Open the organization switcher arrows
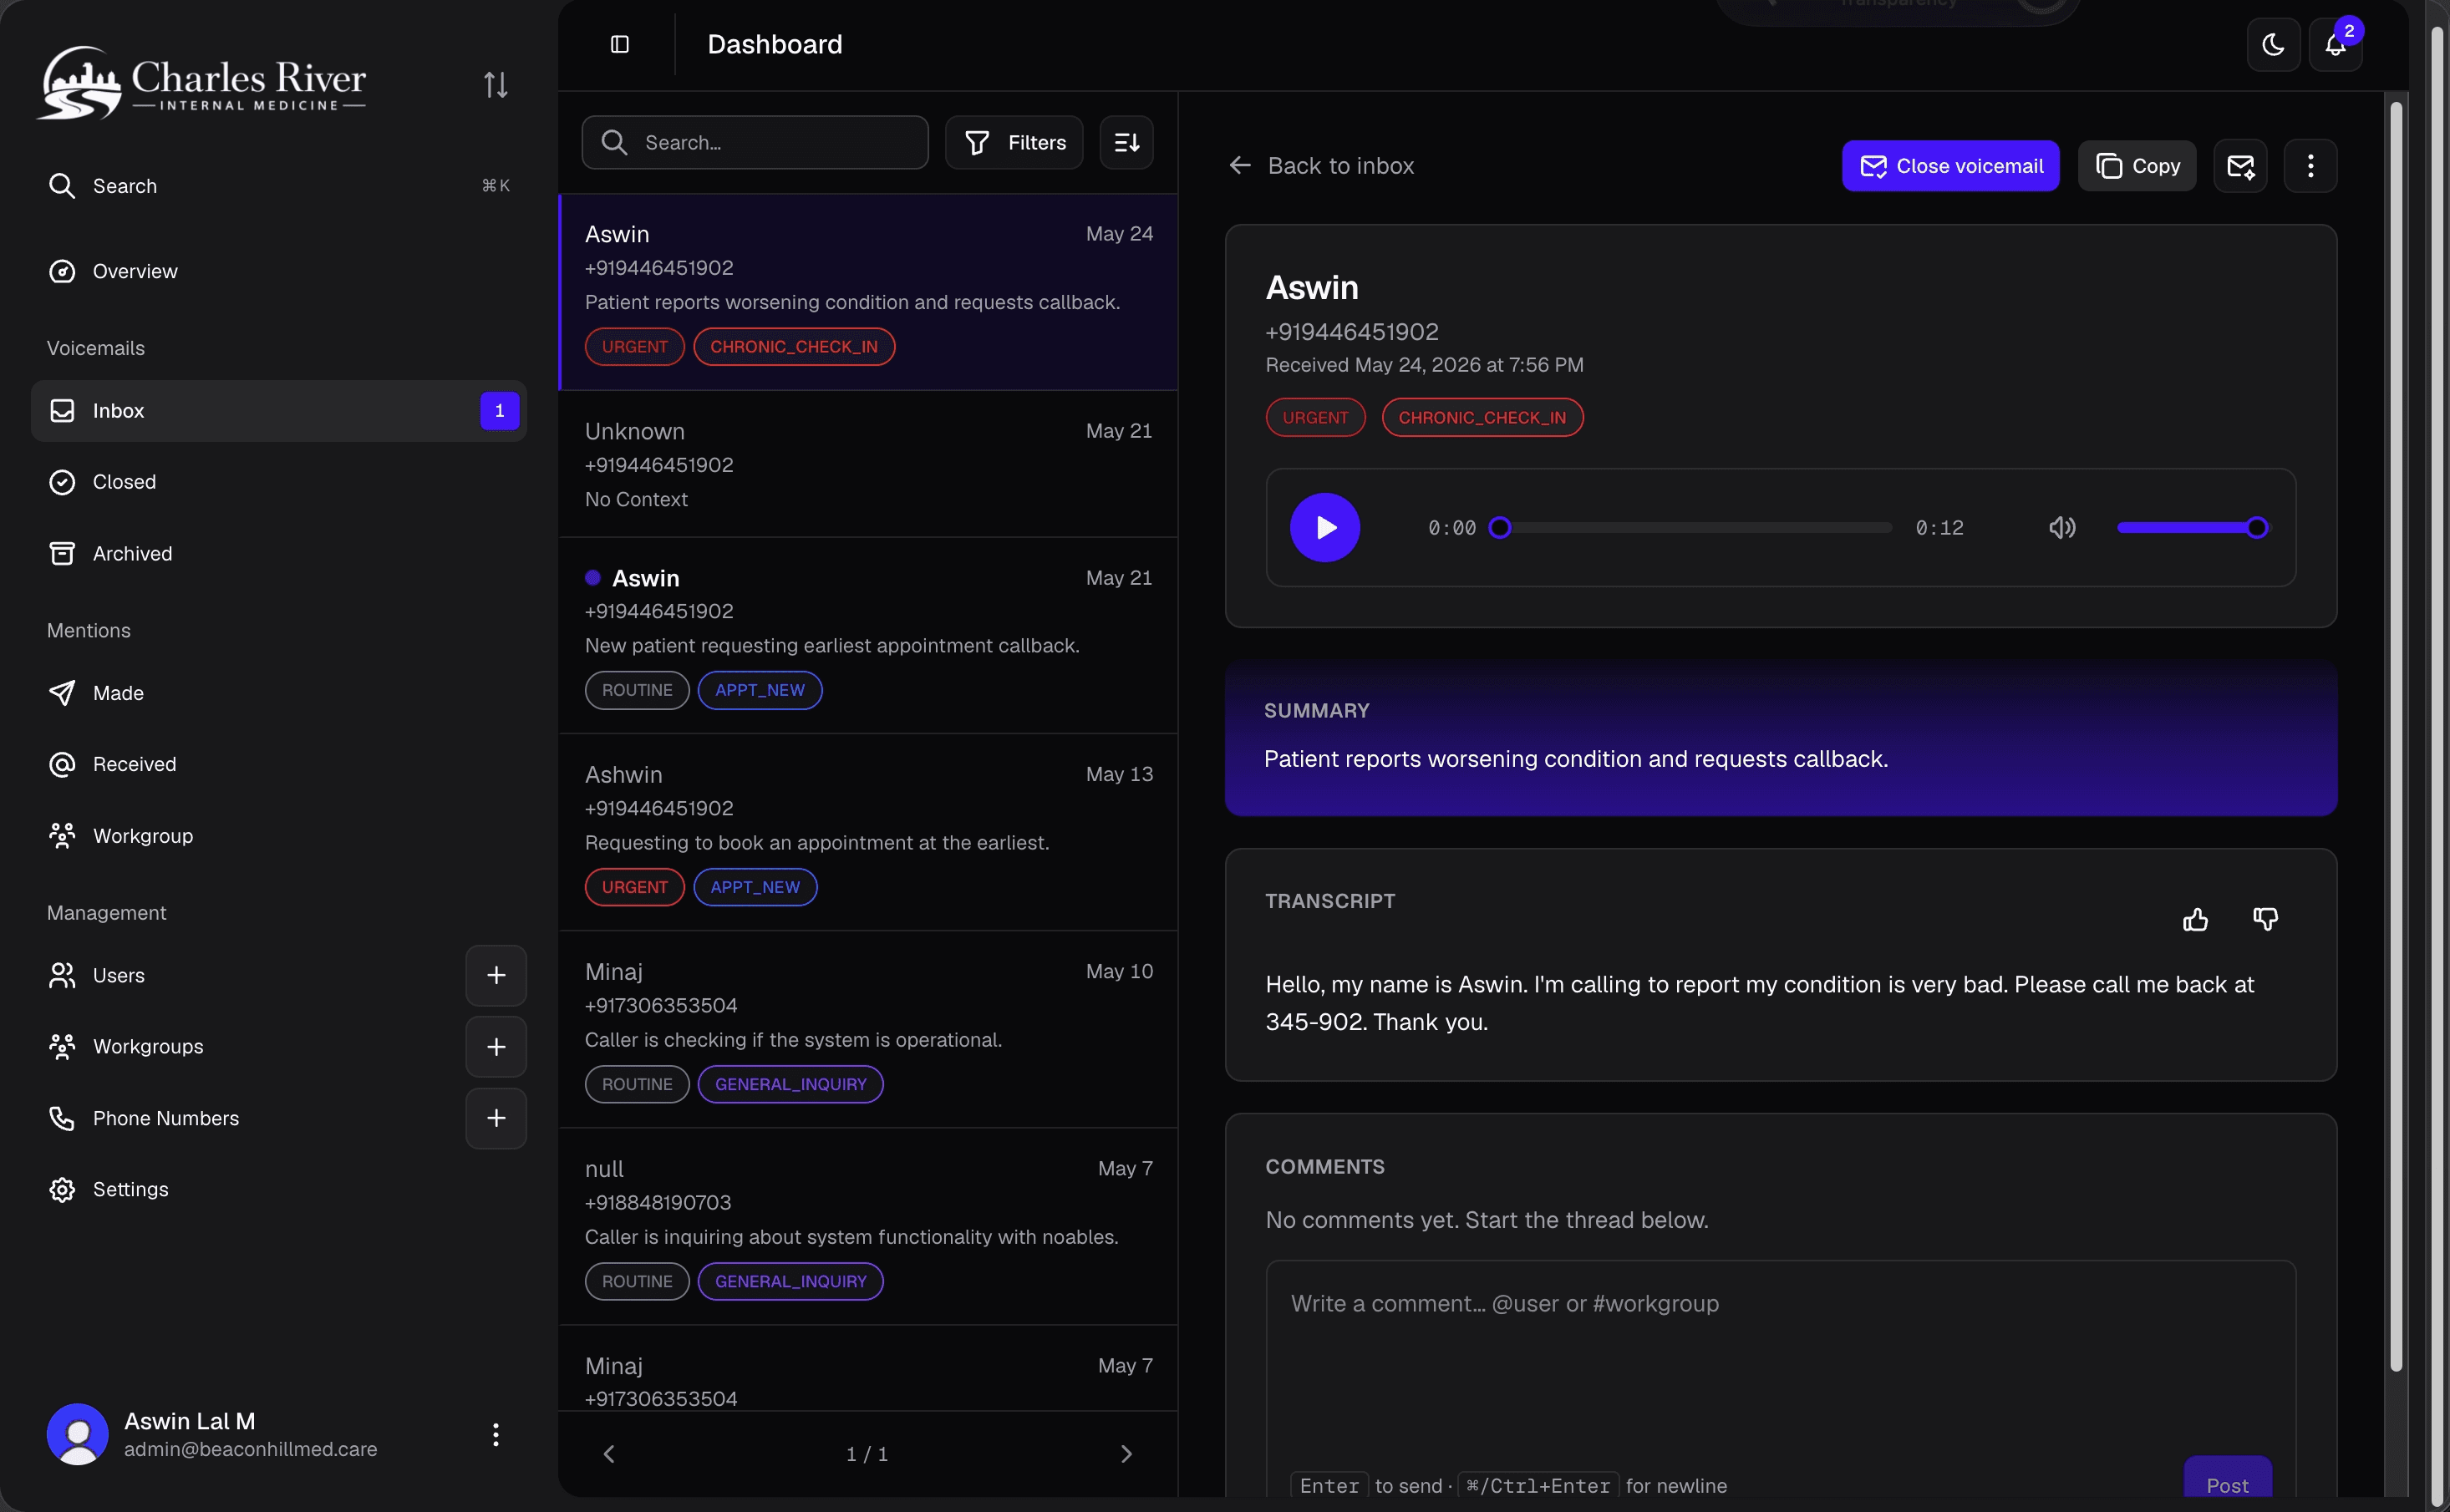The height and width of the screenshot is (1512, 2450). coord(495,85)
